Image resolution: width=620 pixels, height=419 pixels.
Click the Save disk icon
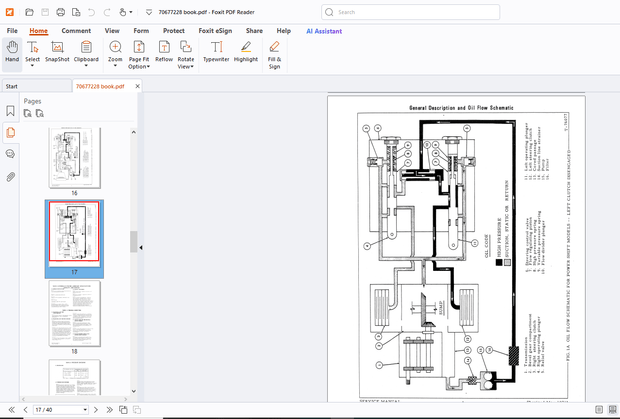coord(45,12)
